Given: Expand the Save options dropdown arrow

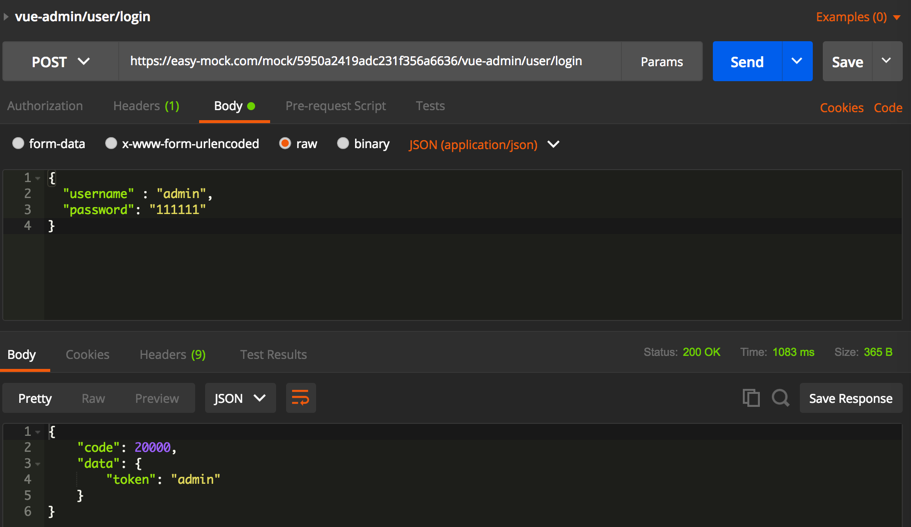Looking at the screenshot, I should coord(886,62).
